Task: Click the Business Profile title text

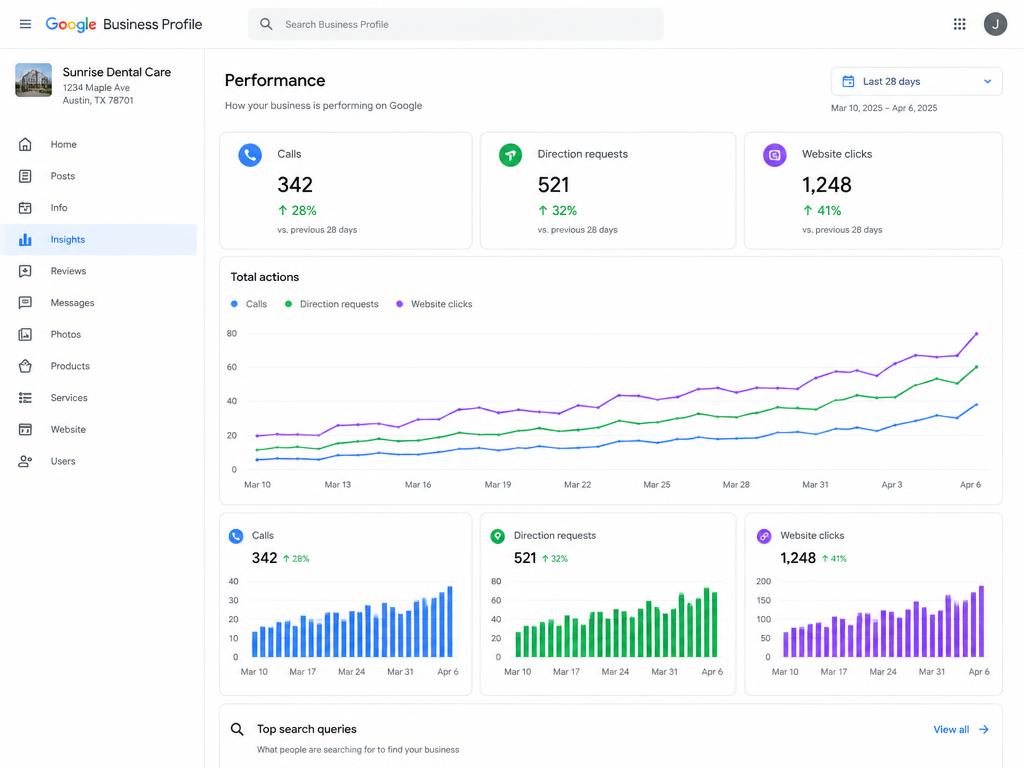Action: coord(153,24)
